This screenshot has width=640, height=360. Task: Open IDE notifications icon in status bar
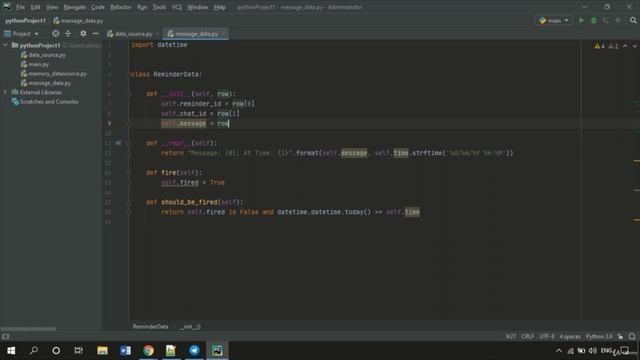632,336
